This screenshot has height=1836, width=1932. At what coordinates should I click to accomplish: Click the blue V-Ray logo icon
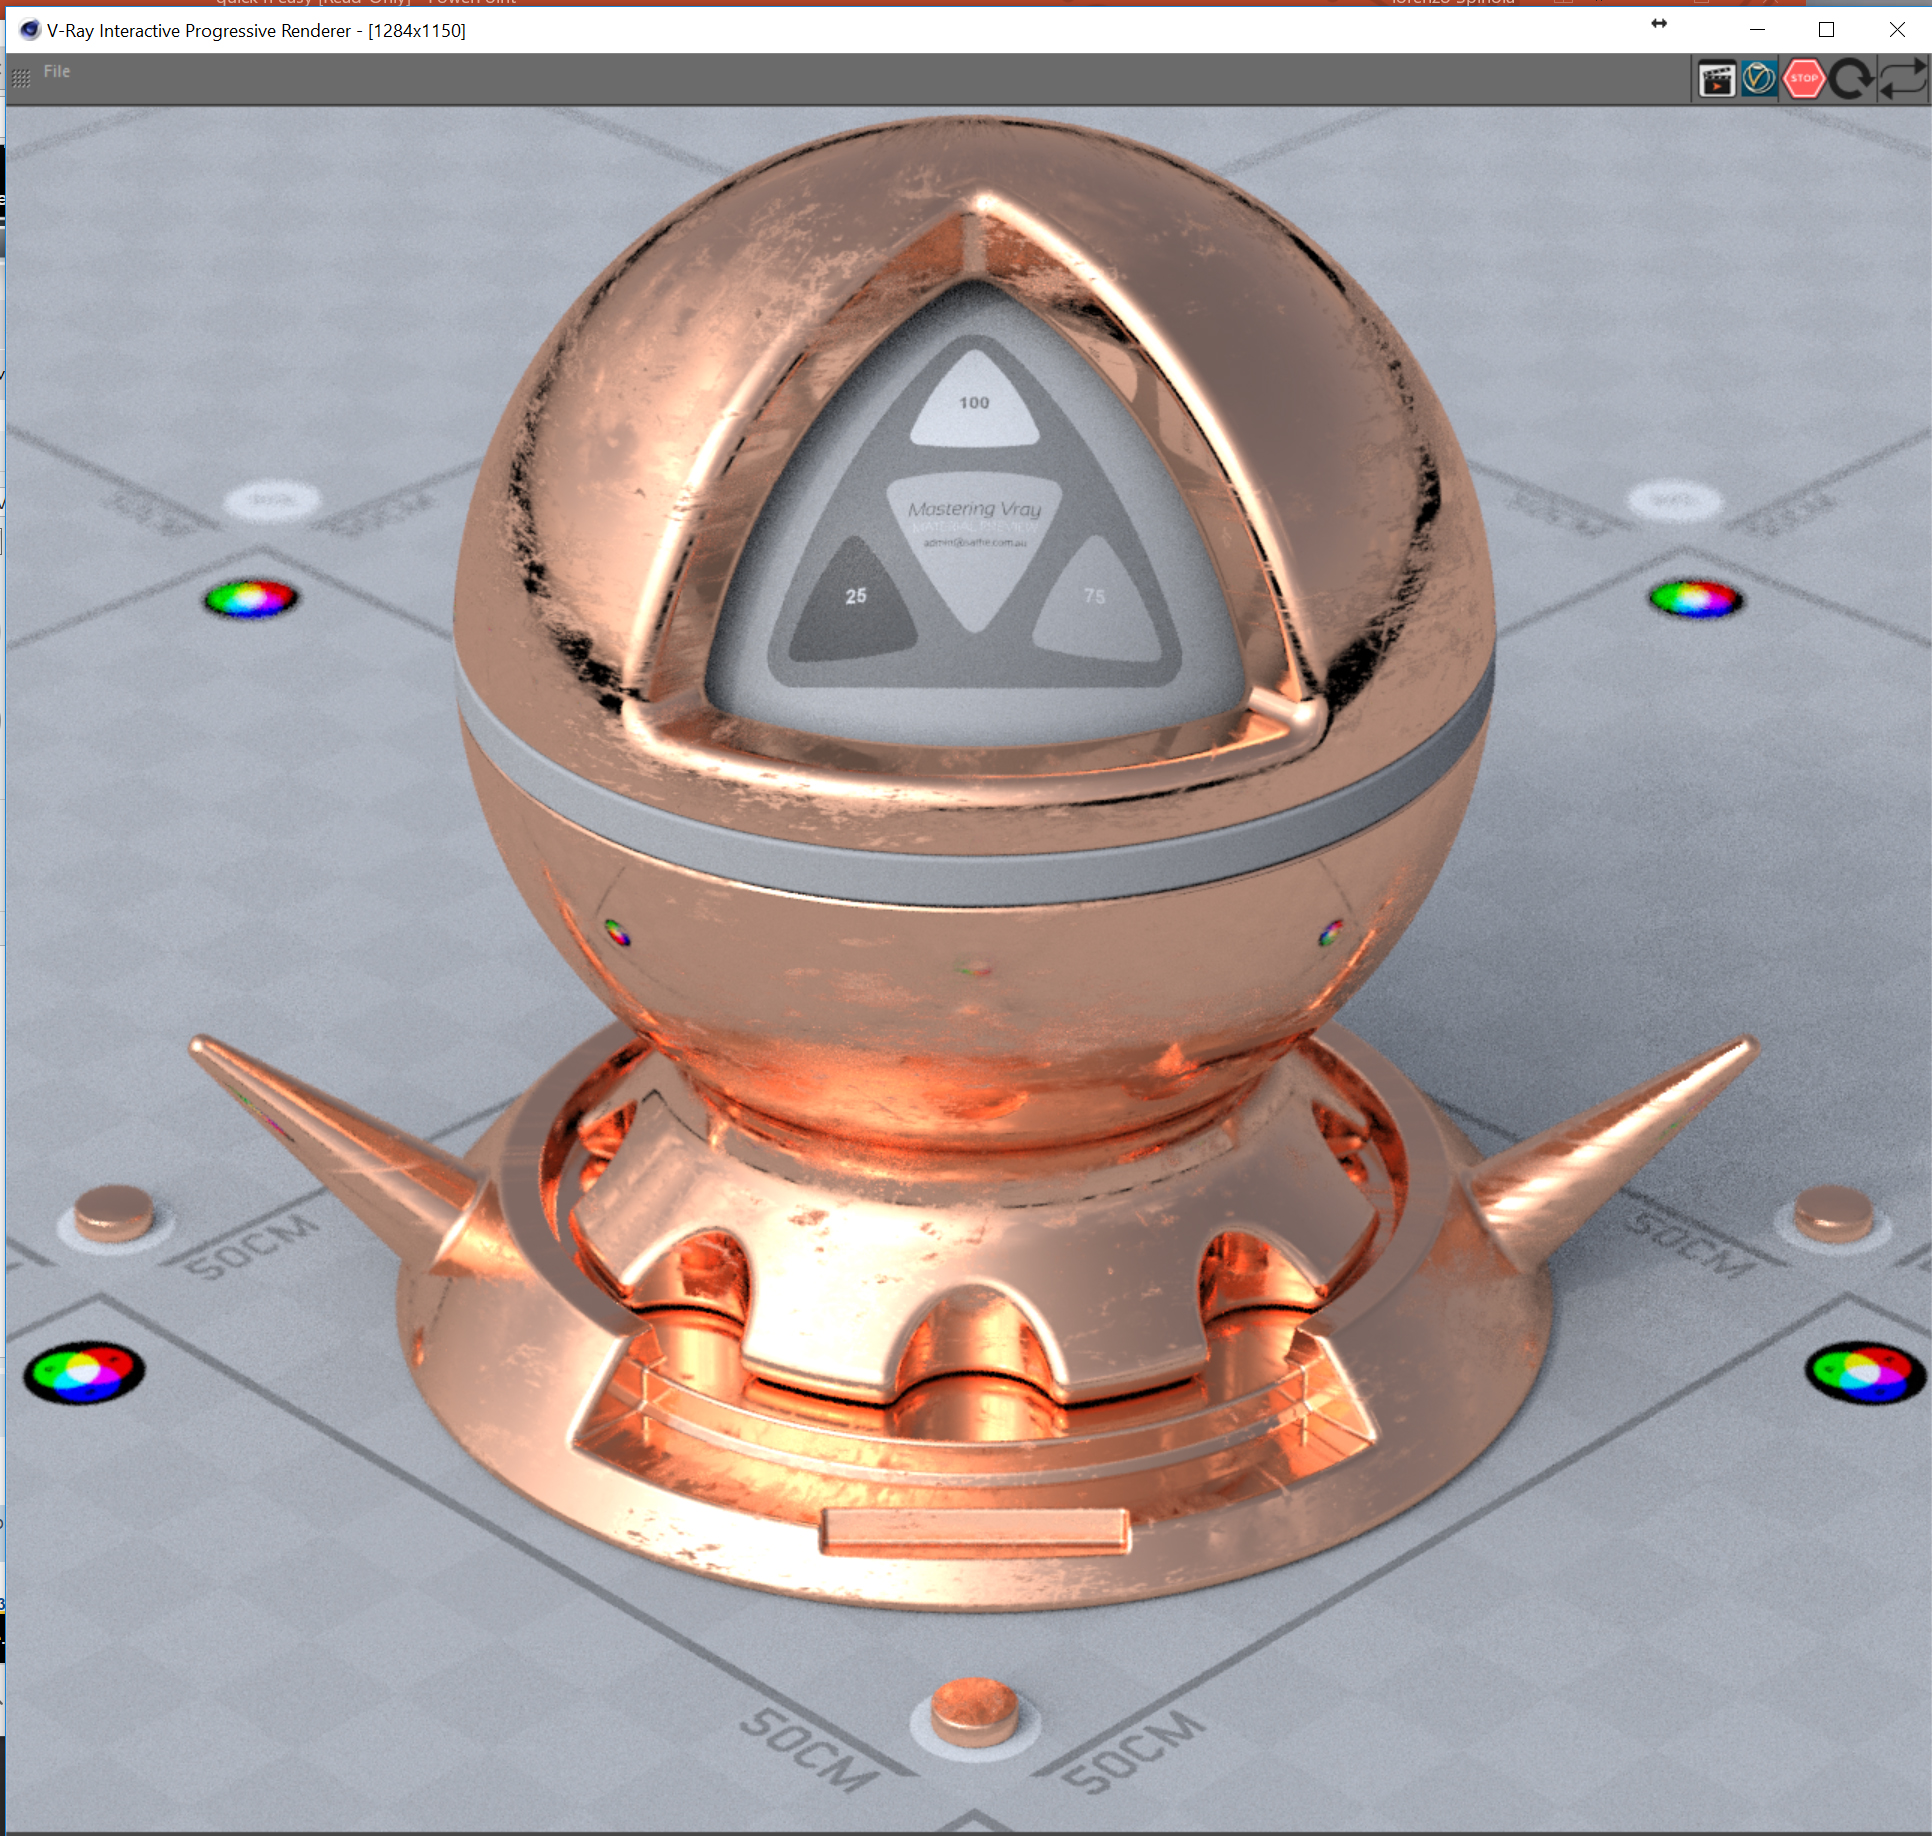pyautogui.click(x=1759, y=79)
